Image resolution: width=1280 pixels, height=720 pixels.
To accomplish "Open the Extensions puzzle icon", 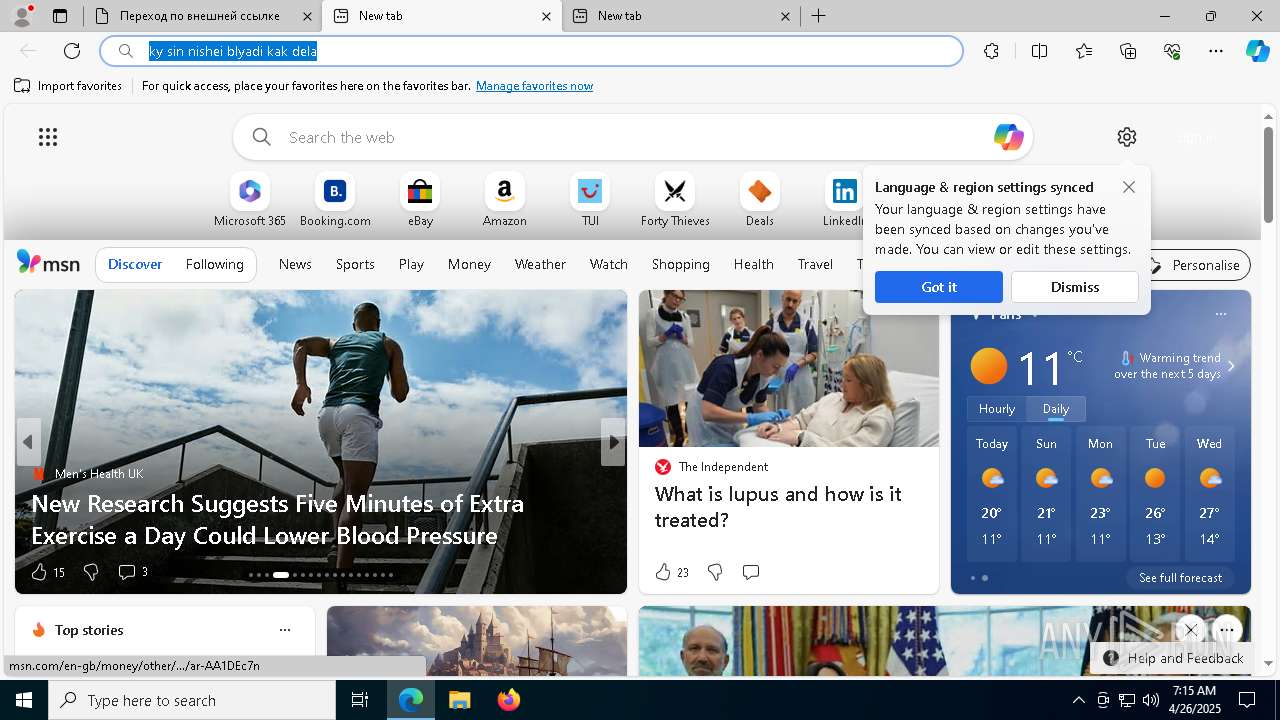I will point(991,51).
